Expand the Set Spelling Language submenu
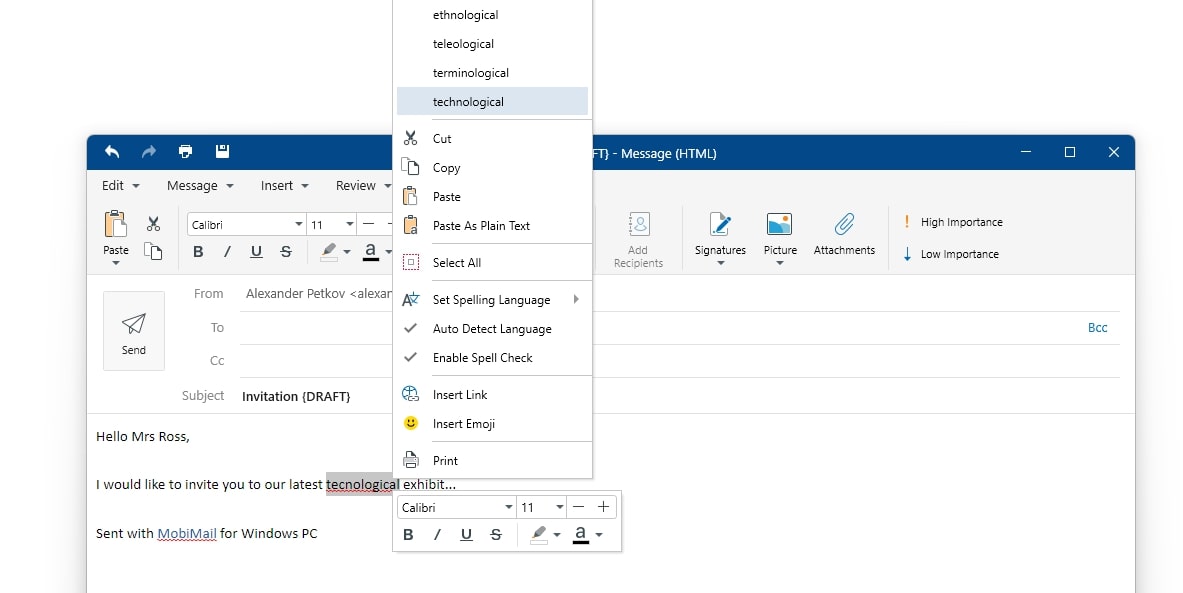 491,300
